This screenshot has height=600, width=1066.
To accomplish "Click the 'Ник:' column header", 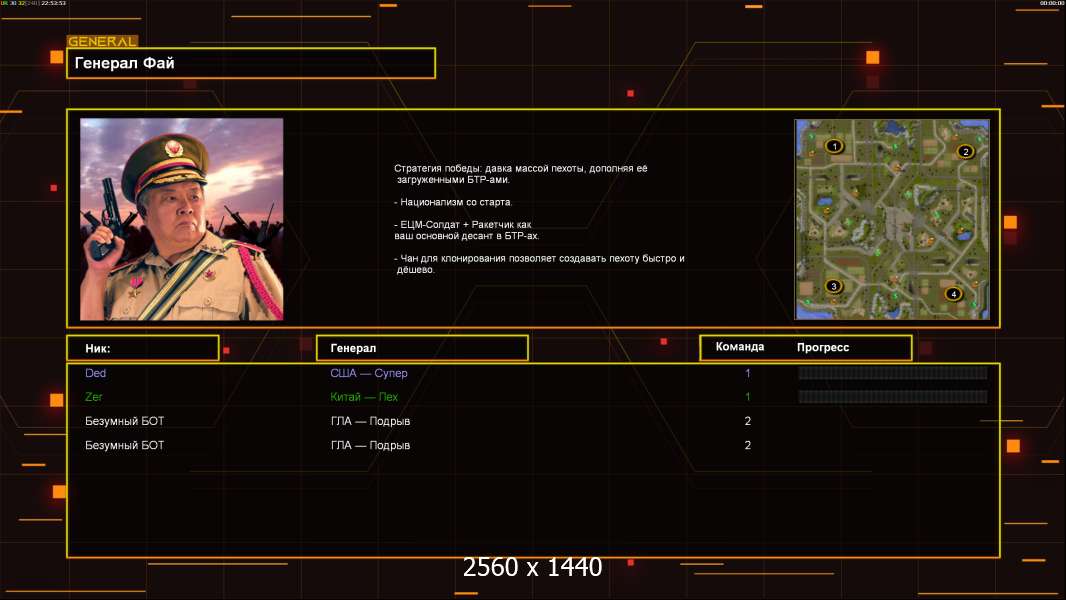I will pos(143,348).
